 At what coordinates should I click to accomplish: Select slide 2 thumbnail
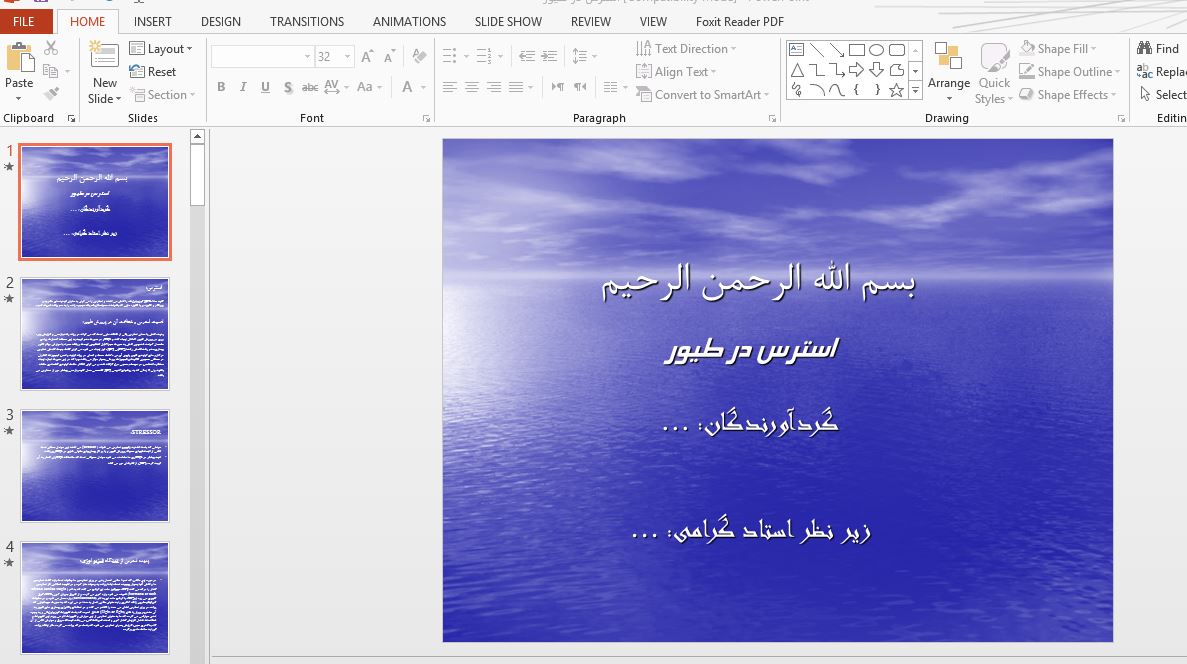coord(95,334)
